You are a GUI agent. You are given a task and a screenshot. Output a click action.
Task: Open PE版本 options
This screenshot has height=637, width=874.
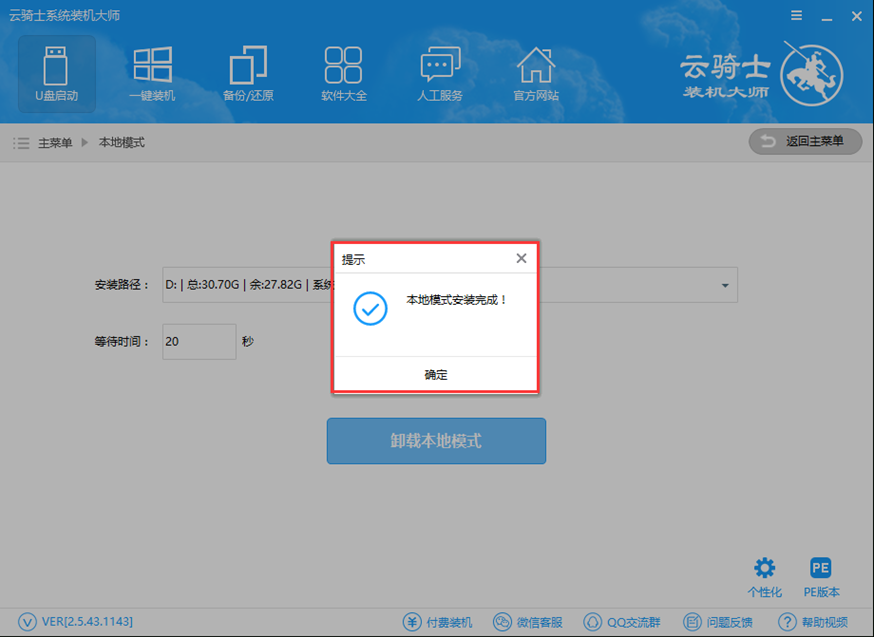pos(821,577)
